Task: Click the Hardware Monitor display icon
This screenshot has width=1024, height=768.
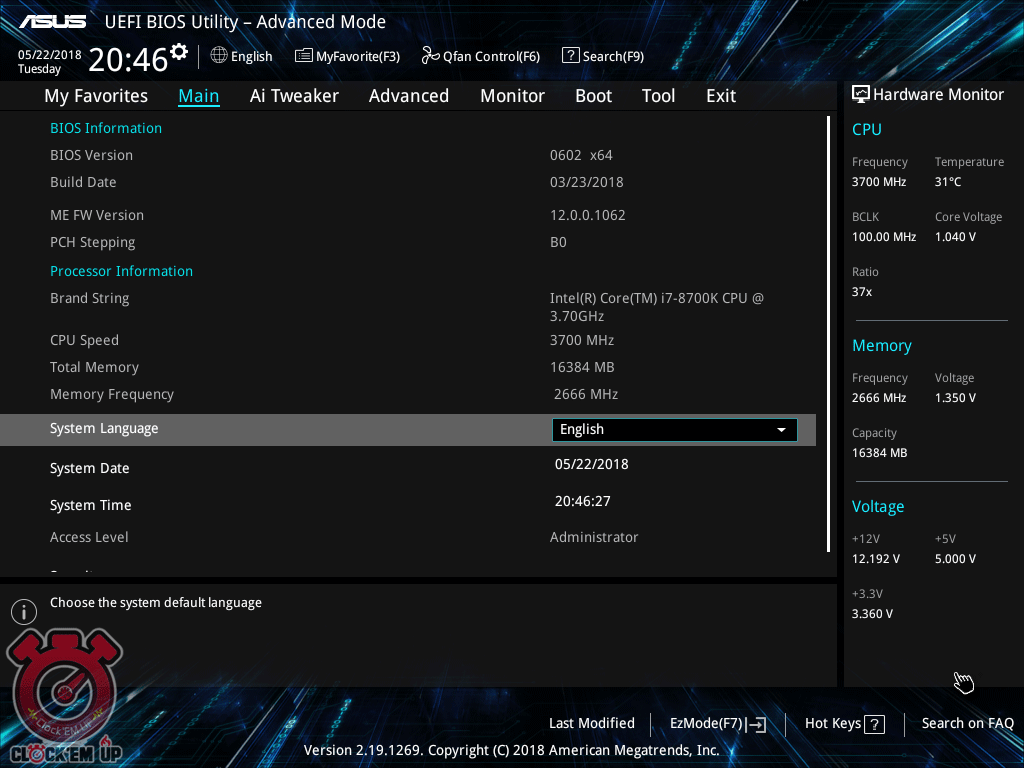Action: (860, 94)
